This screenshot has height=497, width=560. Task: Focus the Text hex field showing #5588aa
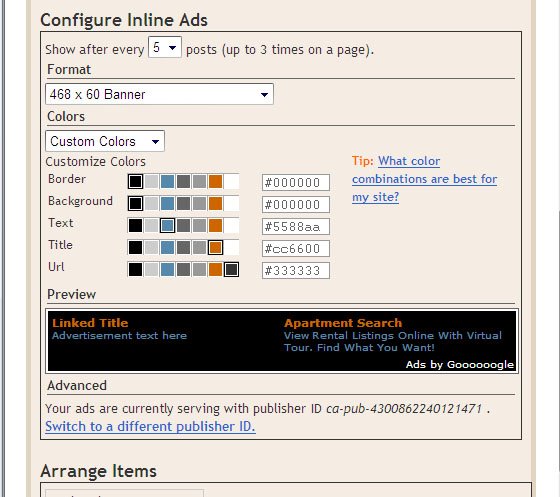click(x=296, y=227)
